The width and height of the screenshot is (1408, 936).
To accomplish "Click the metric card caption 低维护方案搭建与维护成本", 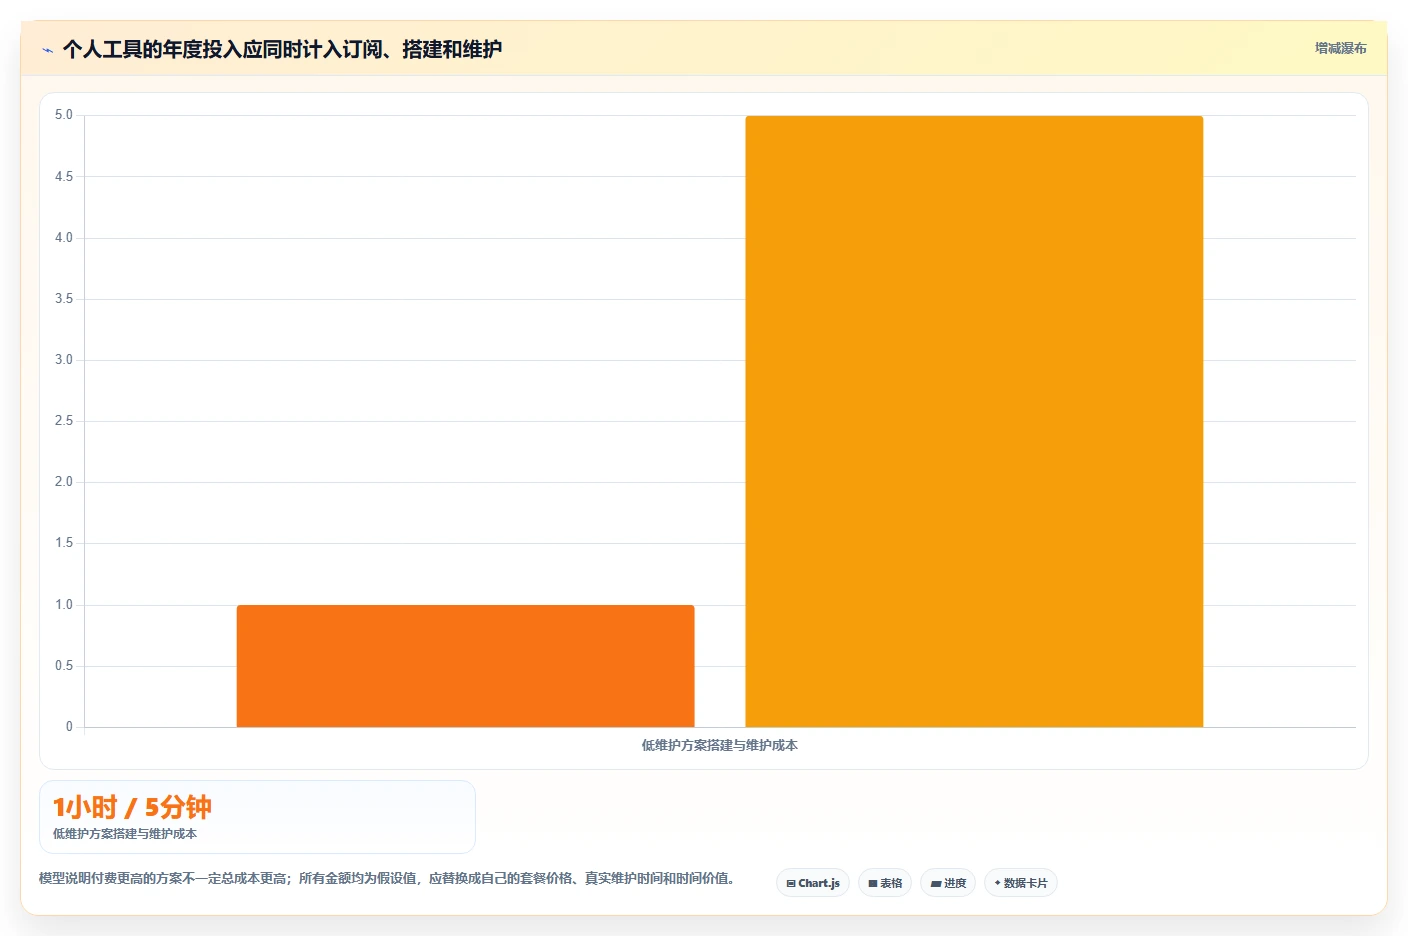I will tap(125, 834).
